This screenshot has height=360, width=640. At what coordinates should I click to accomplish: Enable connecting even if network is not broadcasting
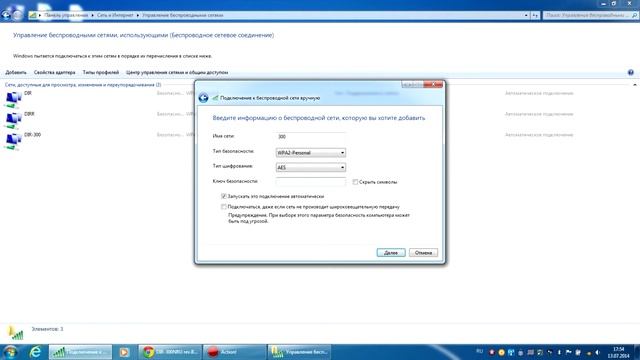pos(224,207)
